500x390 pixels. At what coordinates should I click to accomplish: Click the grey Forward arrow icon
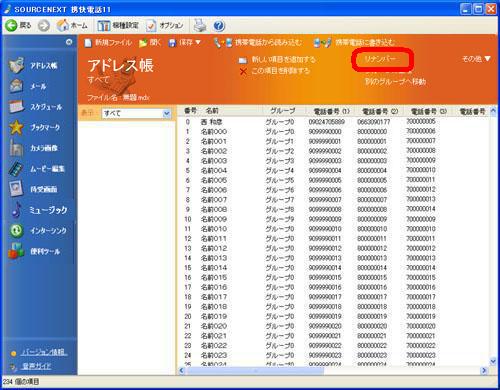(x=43, y=25)
